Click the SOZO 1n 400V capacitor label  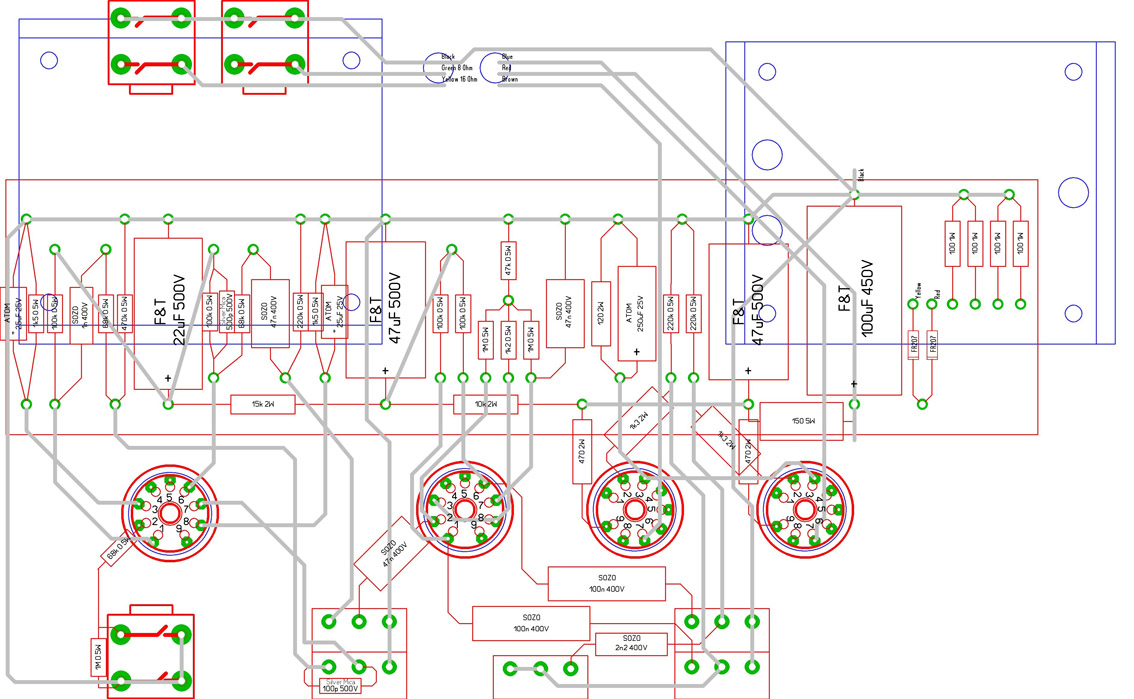point(81,313)
